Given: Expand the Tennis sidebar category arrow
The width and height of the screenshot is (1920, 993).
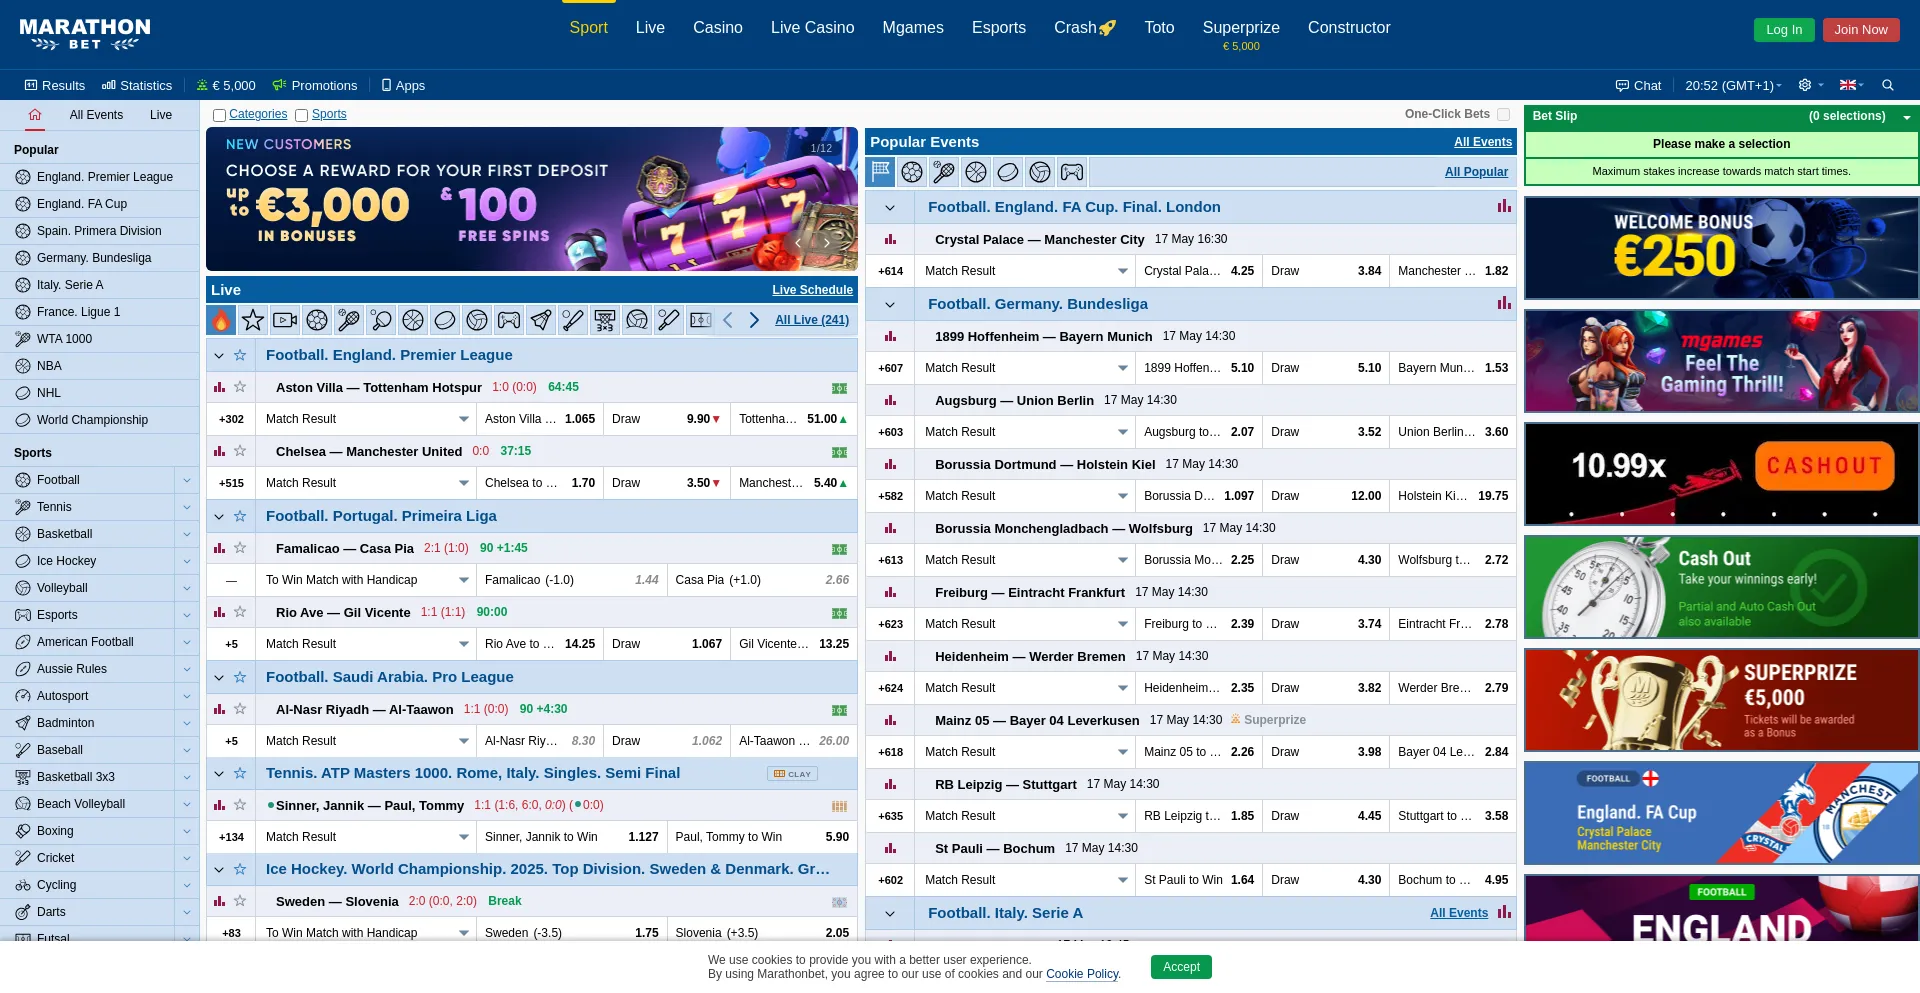Looking at the screenshot, I should pos(186,507).
